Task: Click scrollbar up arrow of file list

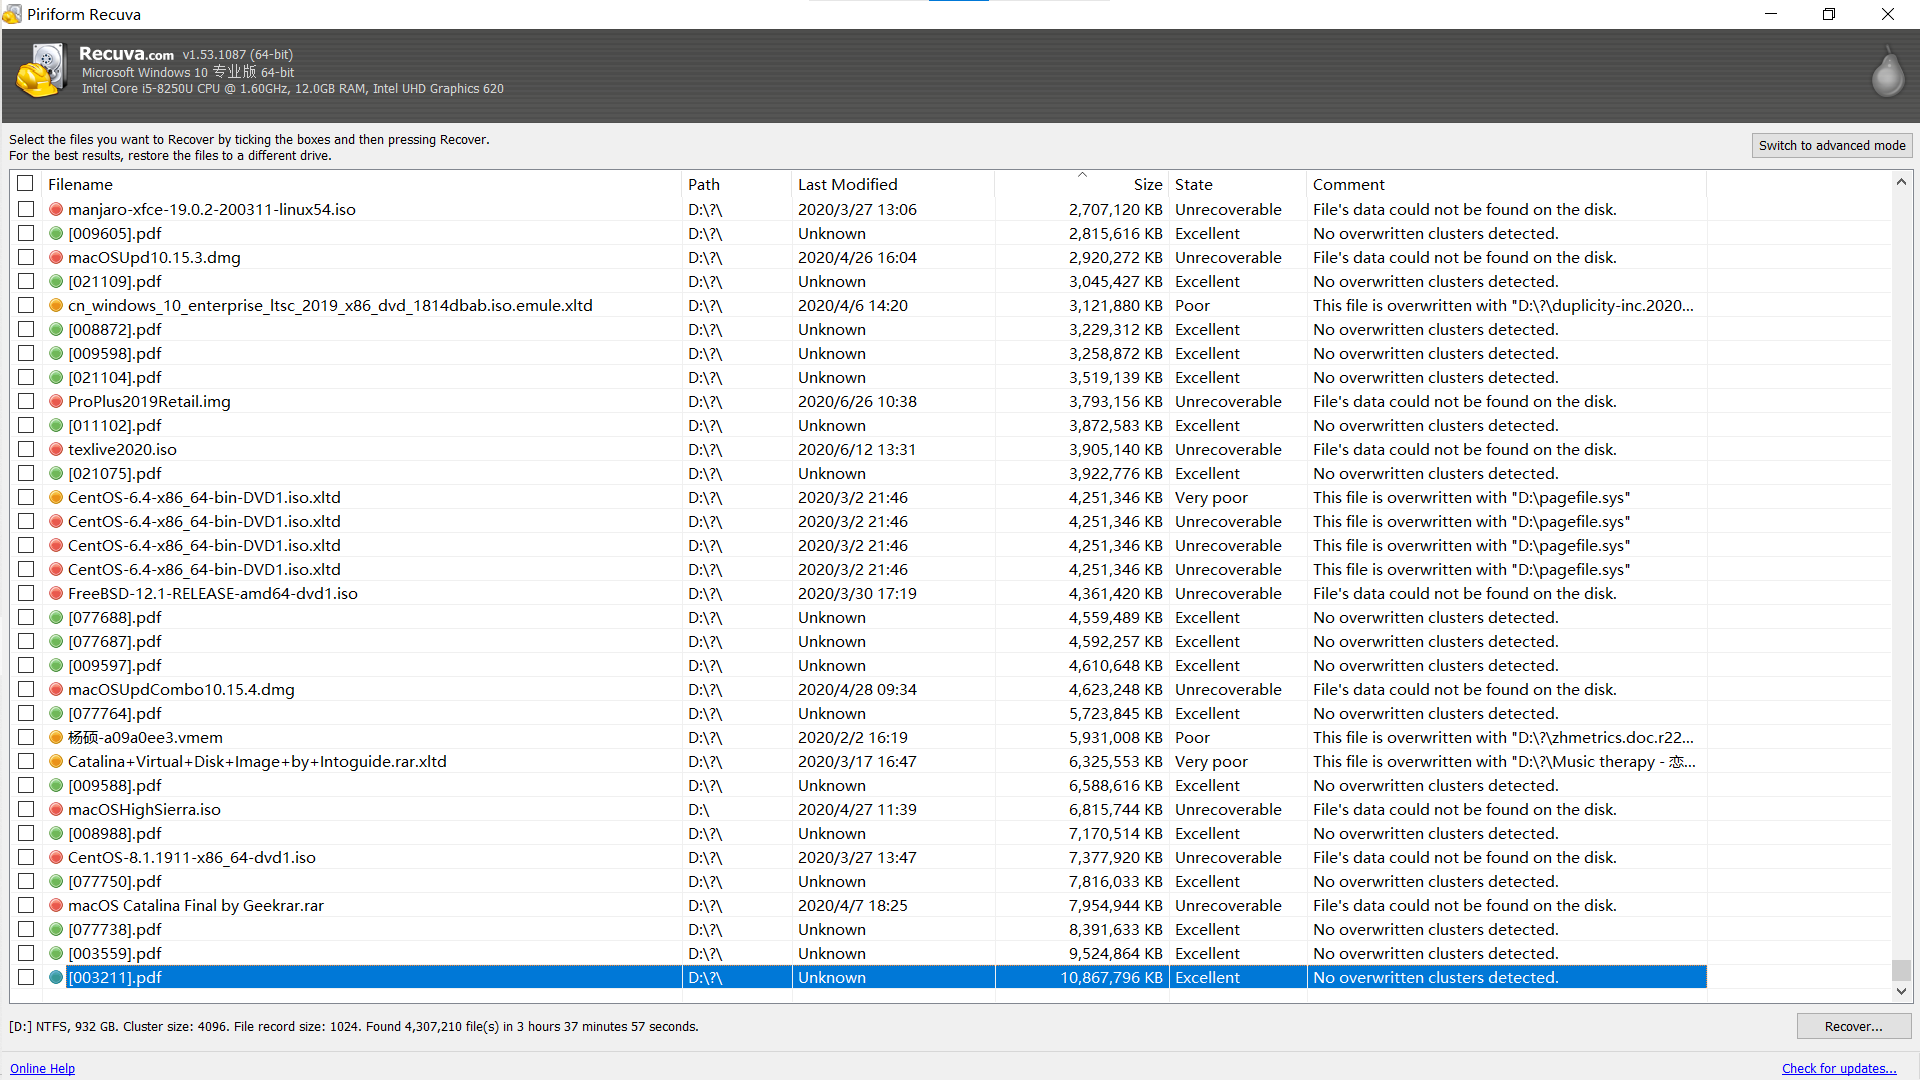Action: [x=1901, y=182]
